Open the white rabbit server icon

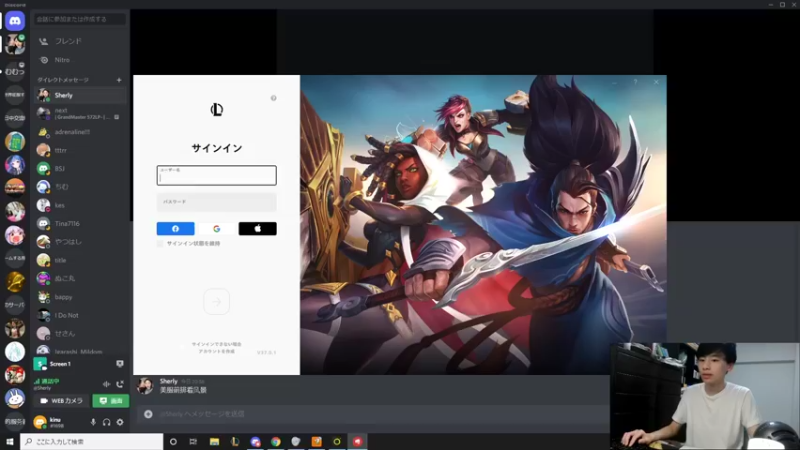tap(15, 398)
